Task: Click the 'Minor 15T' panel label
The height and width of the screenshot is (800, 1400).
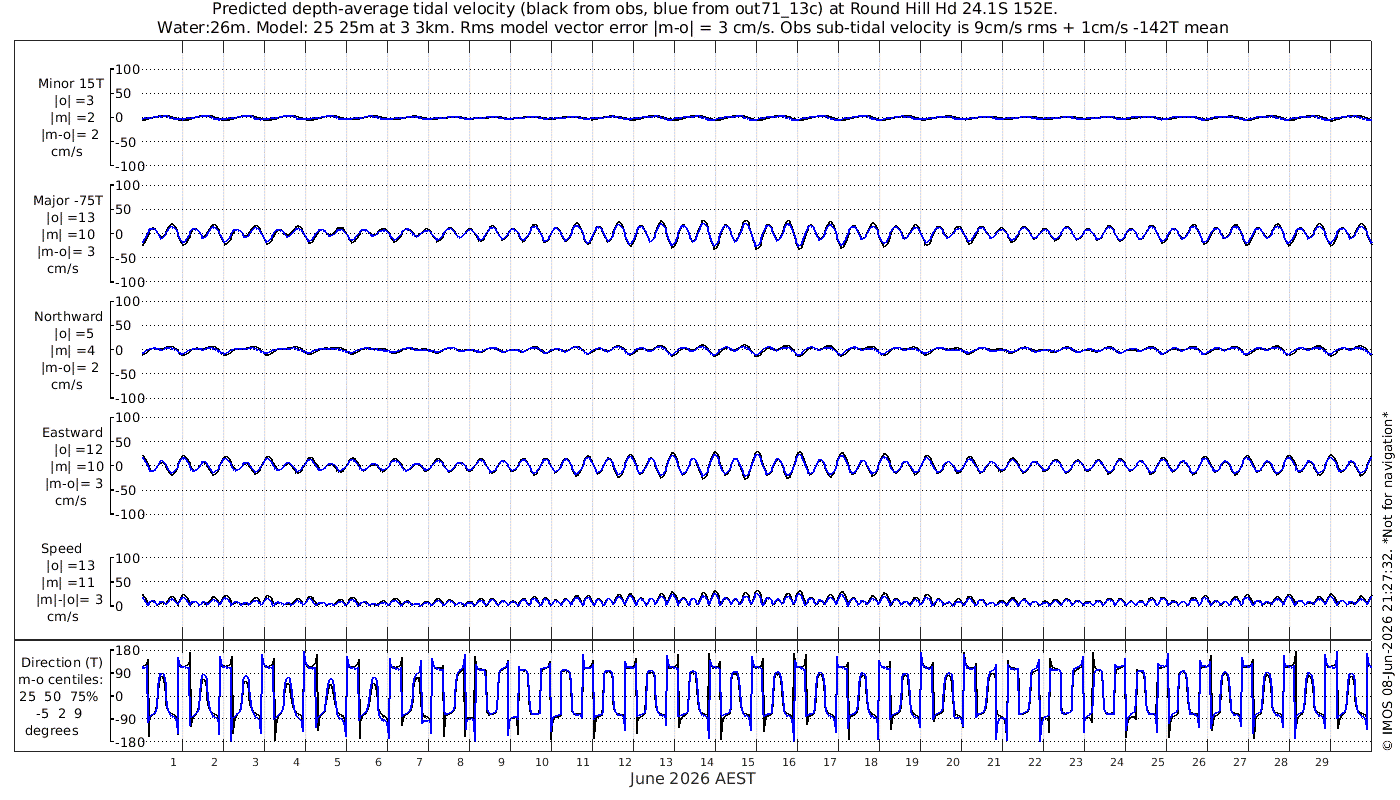Action: (x=70, y=84)
